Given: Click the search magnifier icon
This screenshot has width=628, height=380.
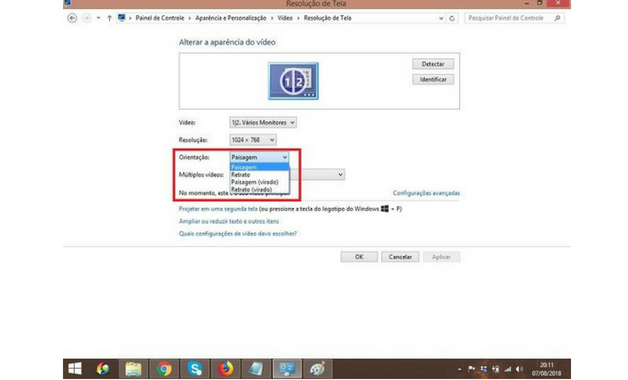Looking at the screenshot, I should [x=558, y=18].
